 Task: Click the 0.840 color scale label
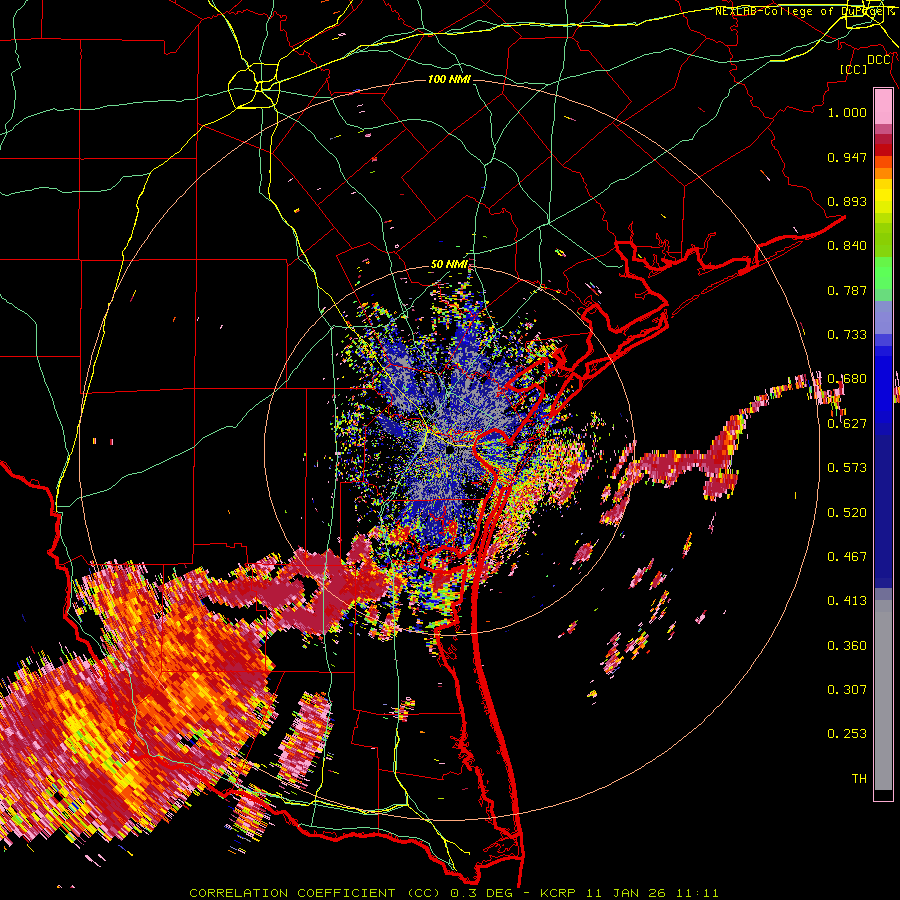tap(847, 246)
